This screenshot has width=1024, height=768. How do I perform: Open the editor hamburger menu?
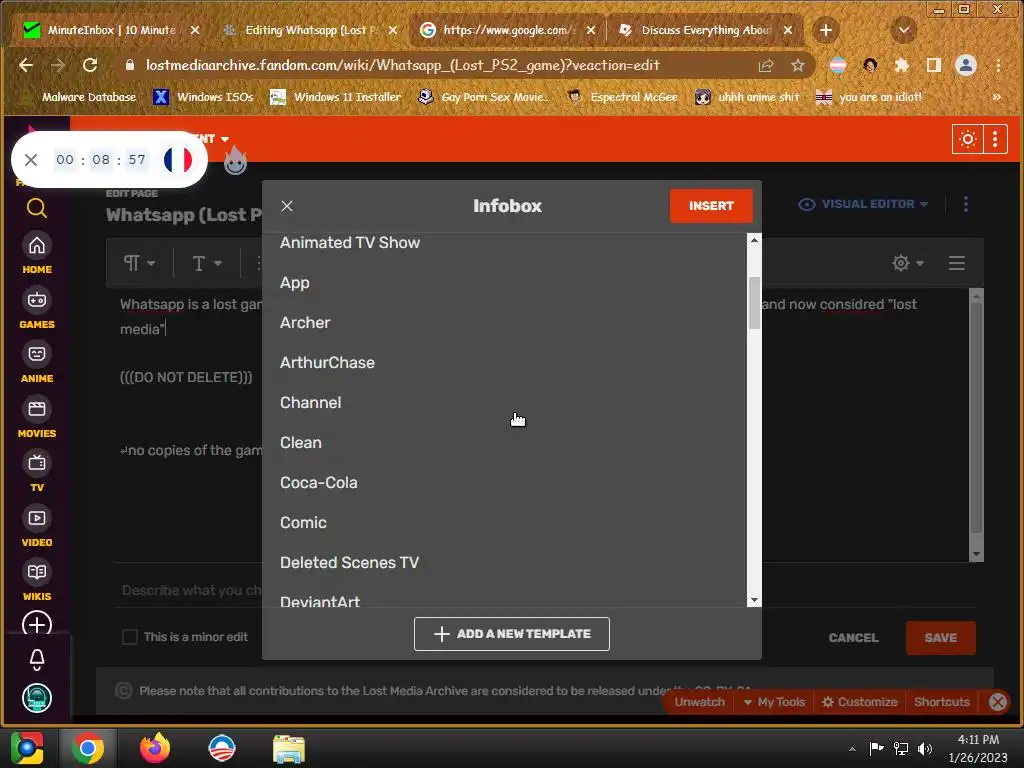(957, 263)
